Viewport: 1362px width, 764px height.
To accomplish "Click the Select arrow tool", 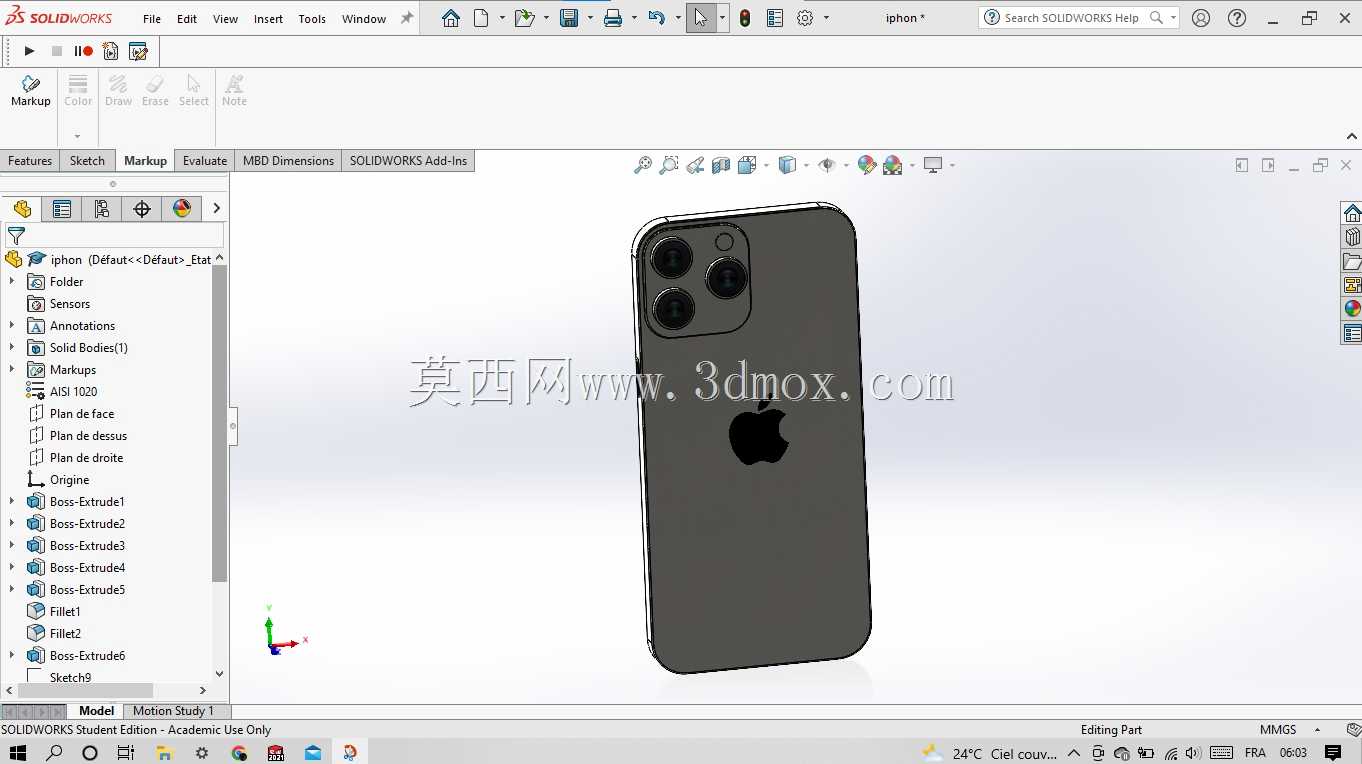I will coord(701,18).
